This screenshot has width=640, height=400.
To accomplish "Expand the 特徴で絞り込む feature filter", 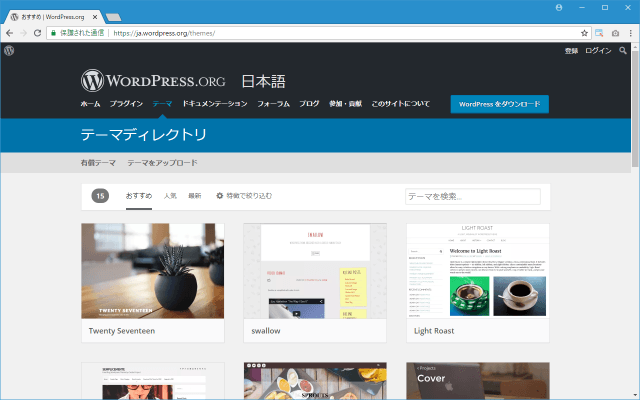I will (244, 196).
